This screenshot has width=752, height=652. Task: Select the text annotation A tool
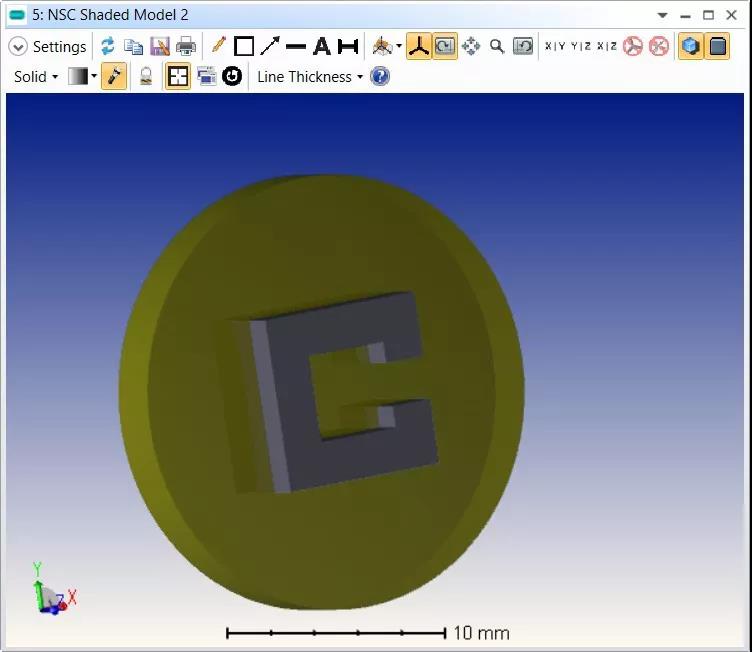click(321, 46)
